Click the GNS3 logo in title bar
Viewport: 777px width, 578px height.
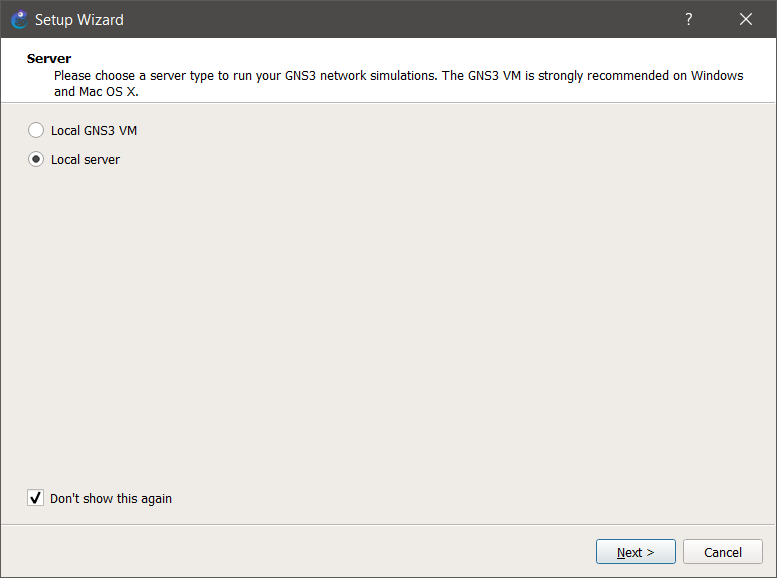(18, 19)
